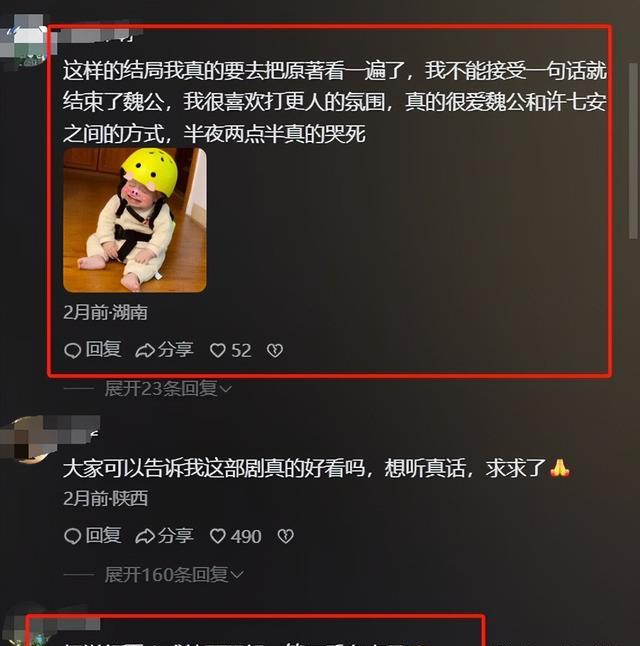The image size is (640, 646).
Task: Open the crying baby image thumbnail
Action: tap(135, 220)
